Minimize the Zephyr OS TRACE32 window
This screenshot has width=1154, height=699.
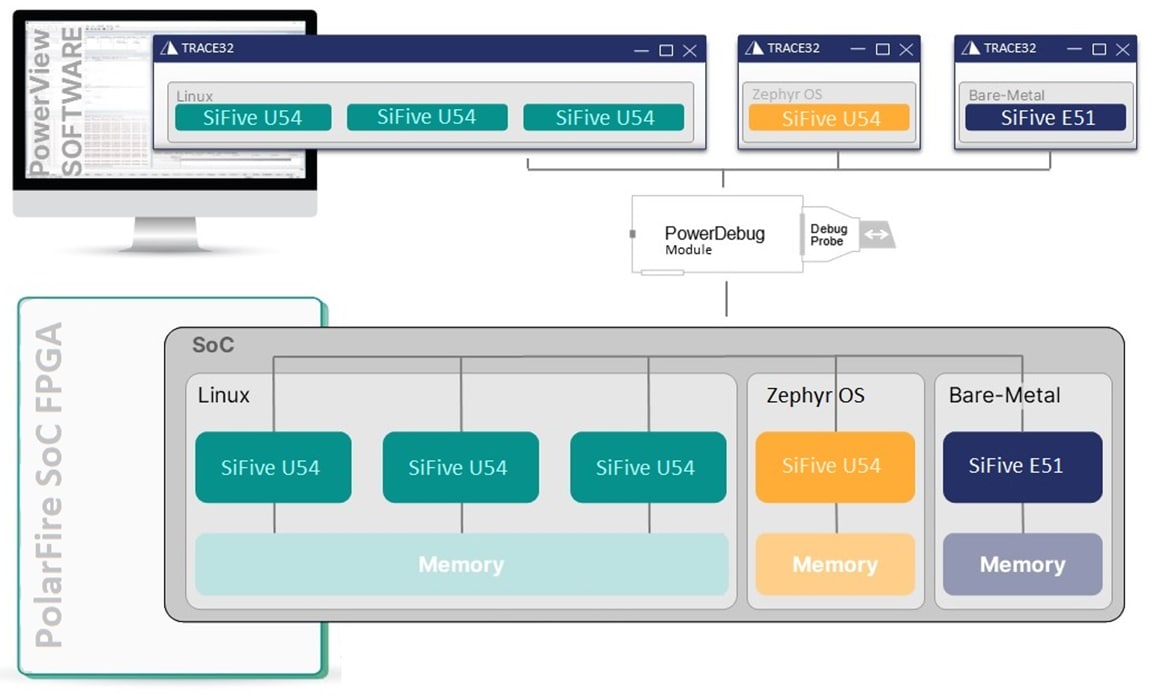click(857, 49)
